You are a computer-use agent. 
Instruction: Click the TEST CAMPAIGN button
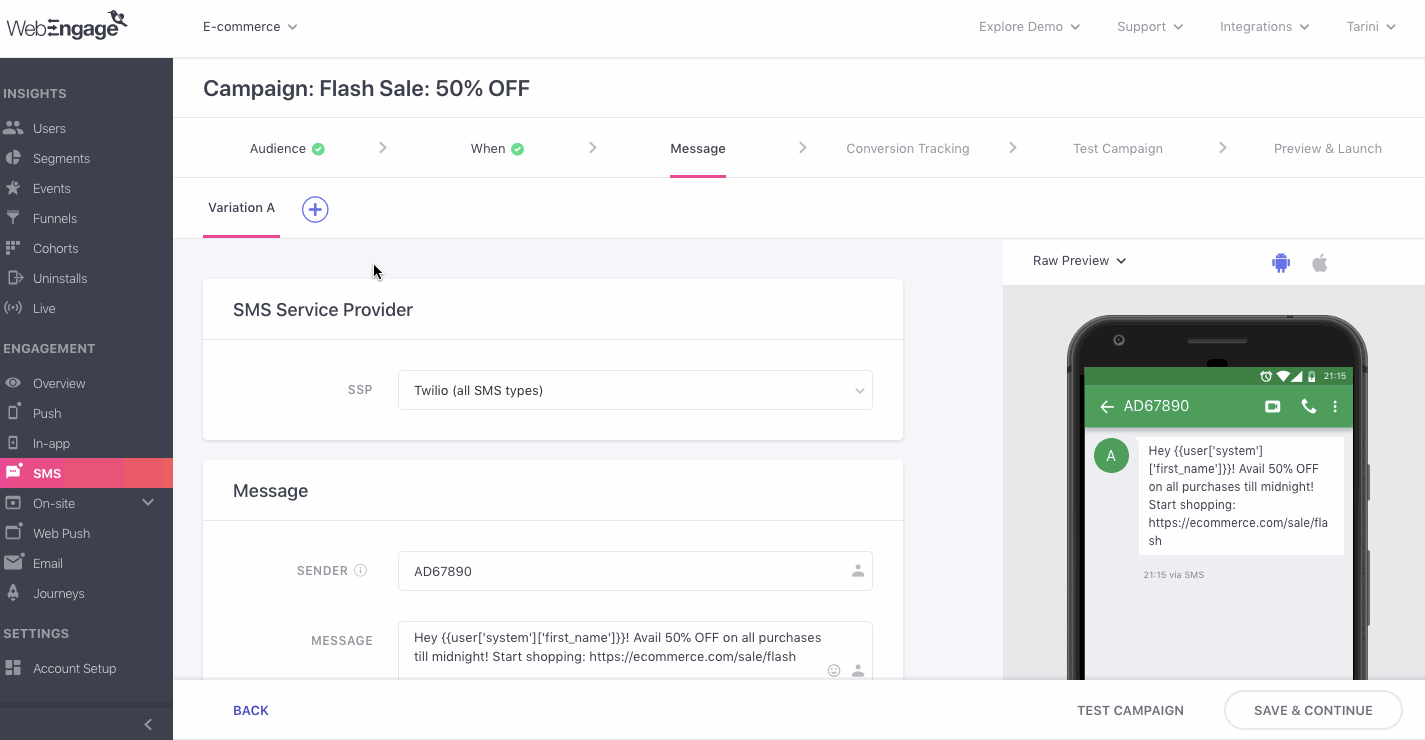click(1130, 710)
